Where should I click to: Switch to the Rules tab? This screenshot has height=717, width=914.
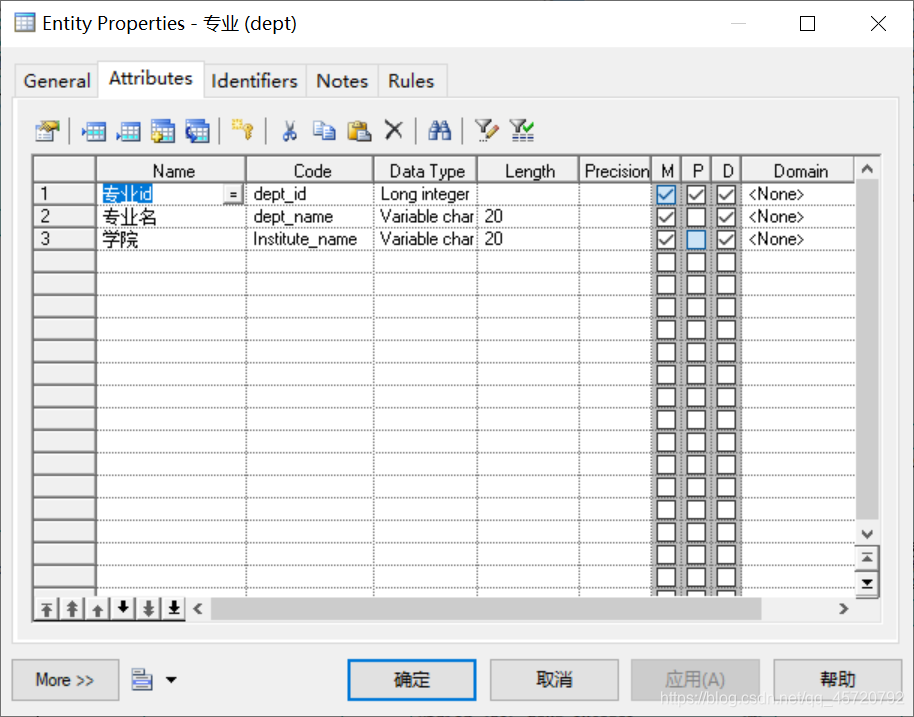tap(412, 81)
